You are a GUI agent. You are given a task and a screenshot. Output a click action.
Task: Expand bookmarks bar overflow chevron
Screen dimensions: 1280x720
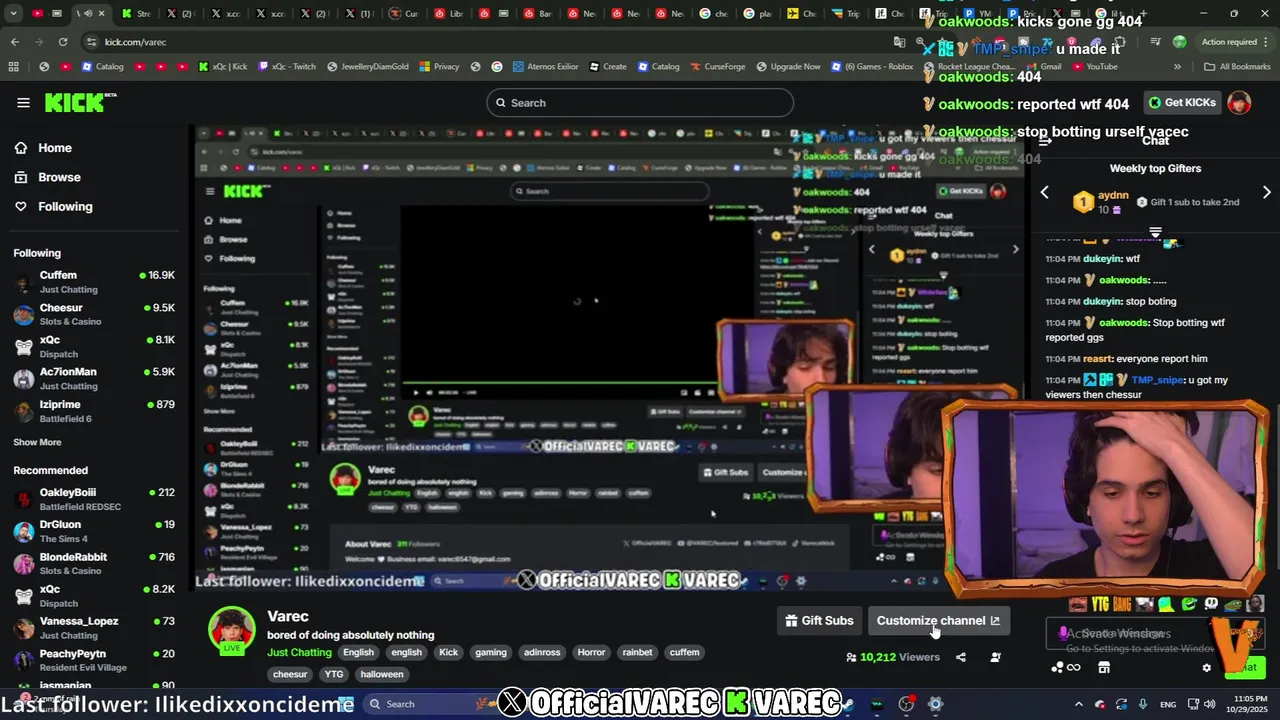(x=1177, y=67)
